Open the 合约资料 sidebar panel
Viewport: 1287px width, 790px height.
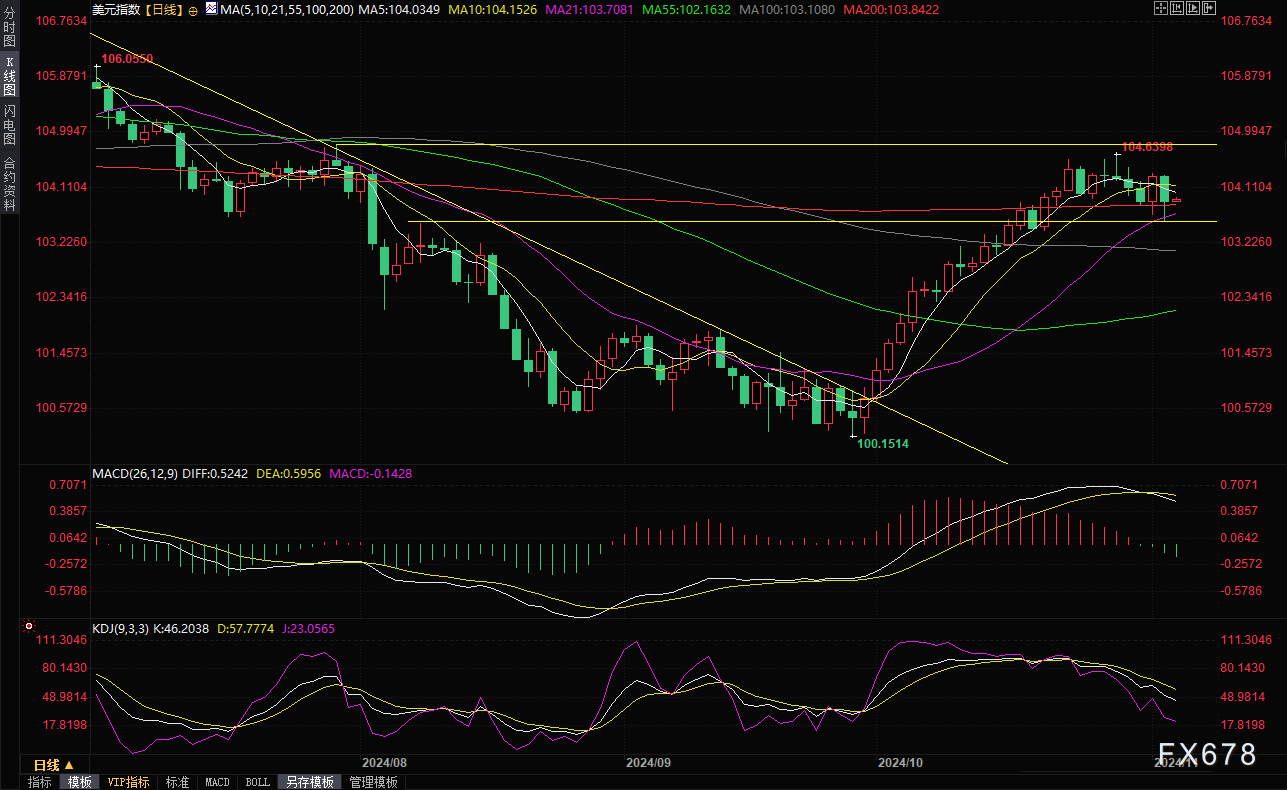[x=10, y=183]
